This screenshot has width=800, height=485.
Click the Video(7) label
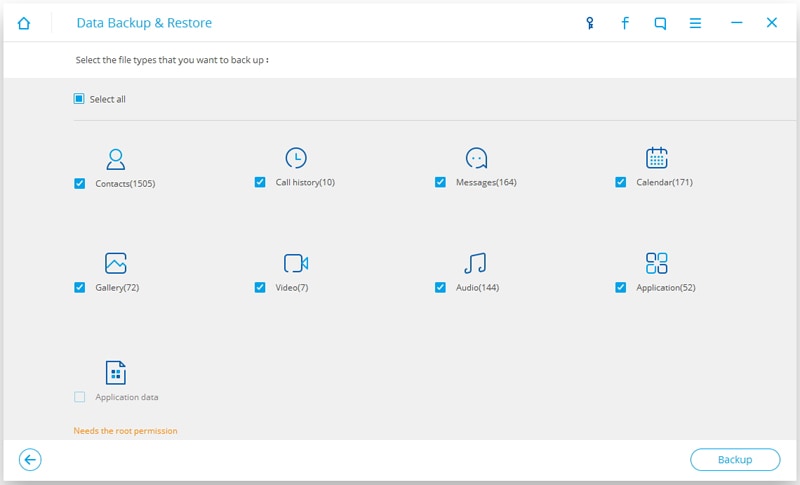pyautogui.click(x=291, y=288)
